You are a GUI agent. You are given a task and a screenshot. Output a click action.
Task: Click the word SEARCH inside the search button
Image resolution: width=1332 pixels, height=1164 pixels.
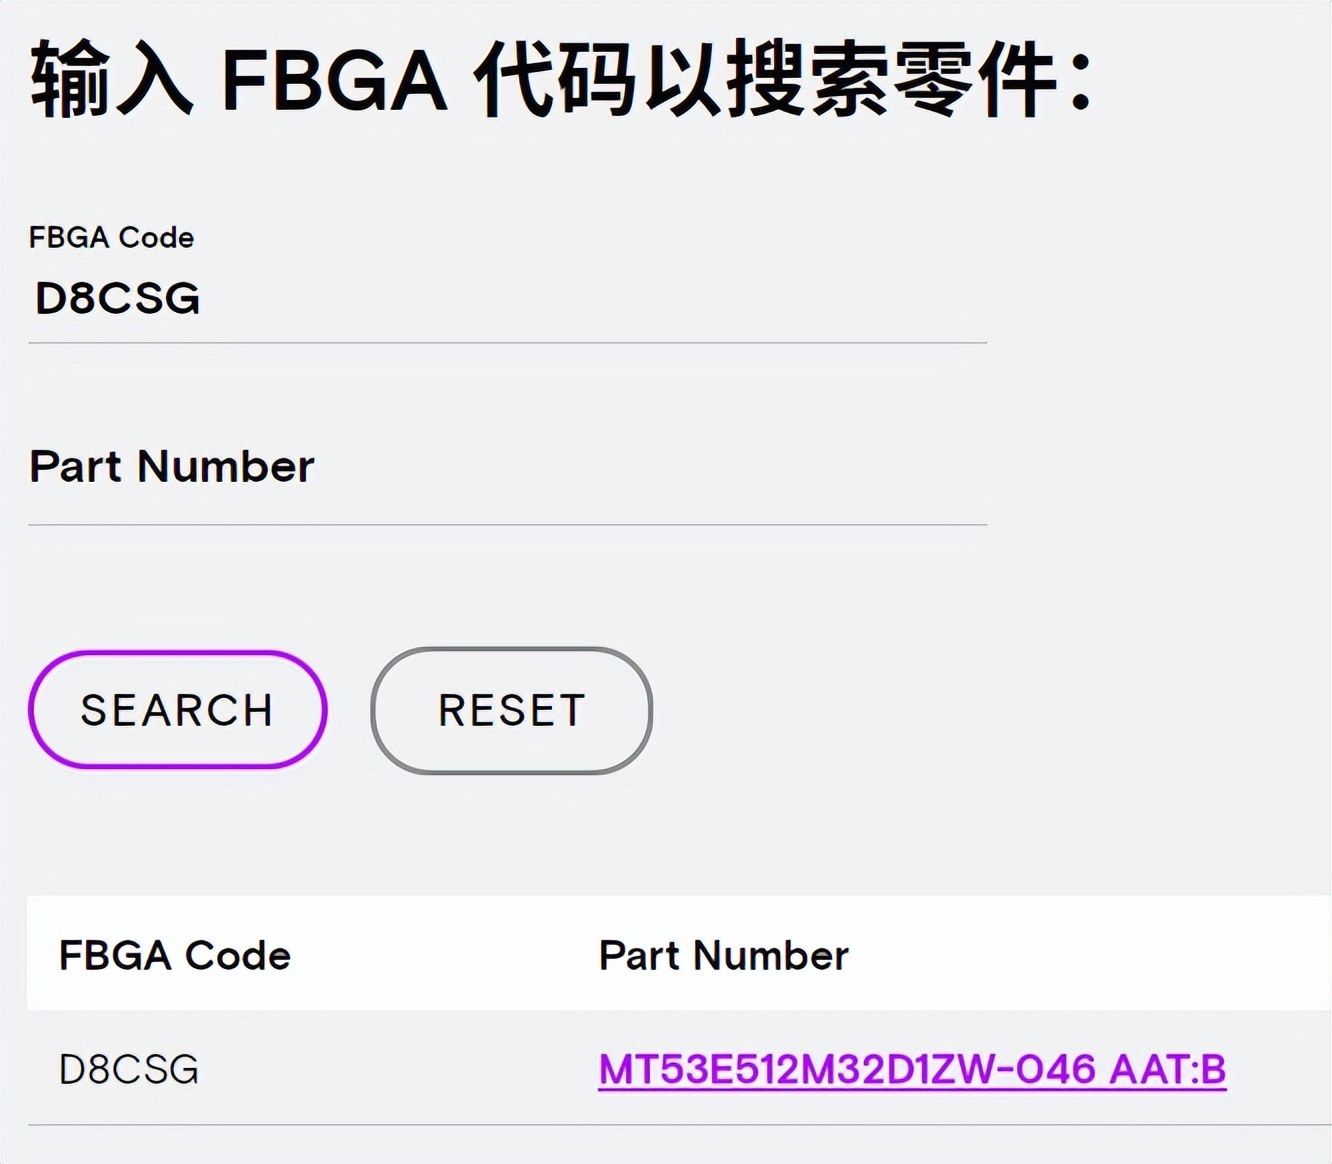[x=177, y=710]
